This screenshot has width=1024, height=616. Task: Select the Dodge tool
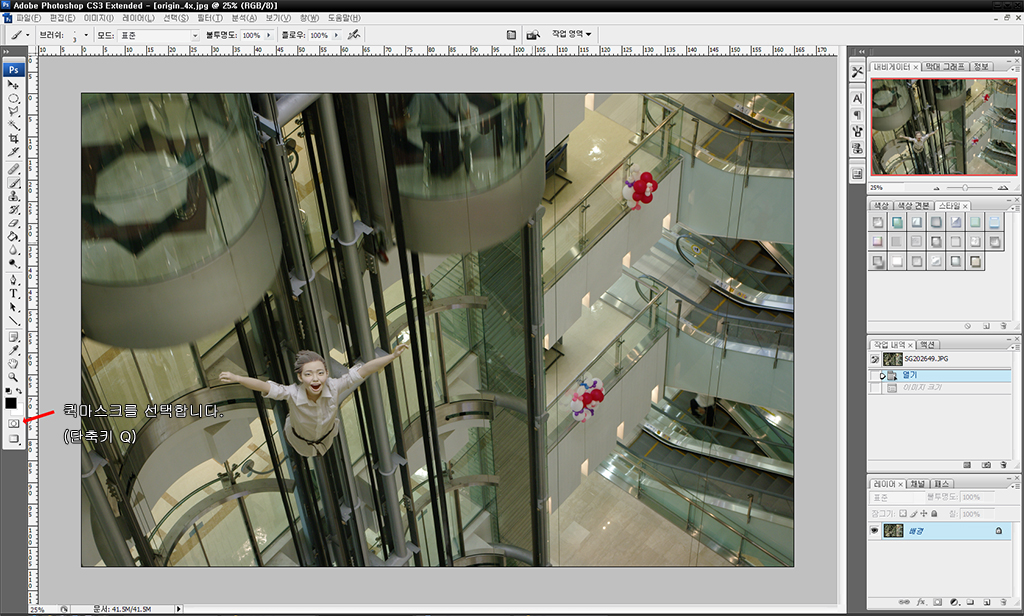(x=13, y=264)
